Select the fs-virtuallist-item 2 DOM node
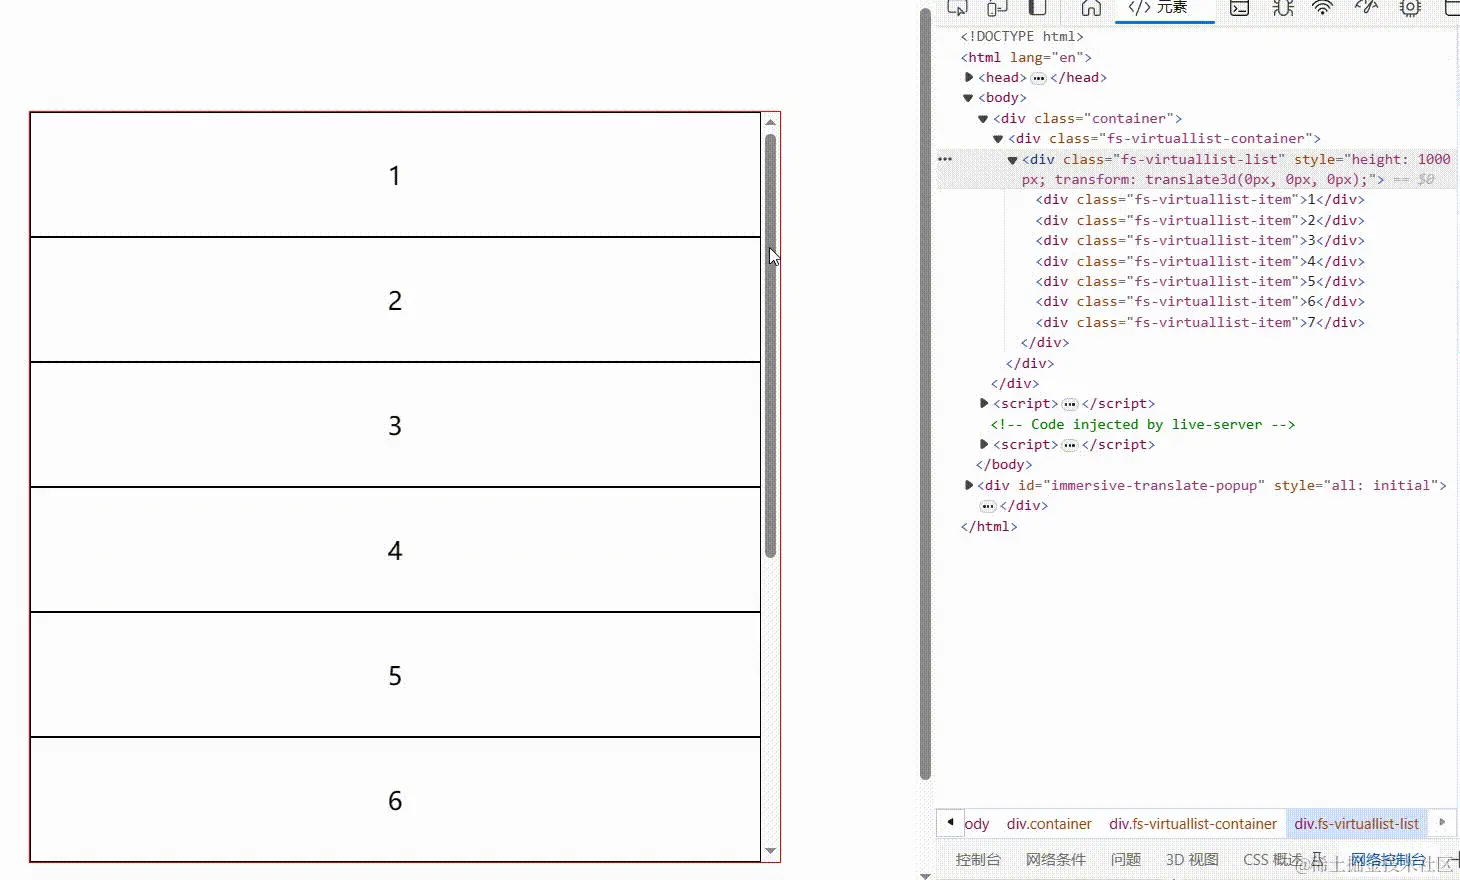Screen dimensions: 1460x880 [x=1200, y=220]
